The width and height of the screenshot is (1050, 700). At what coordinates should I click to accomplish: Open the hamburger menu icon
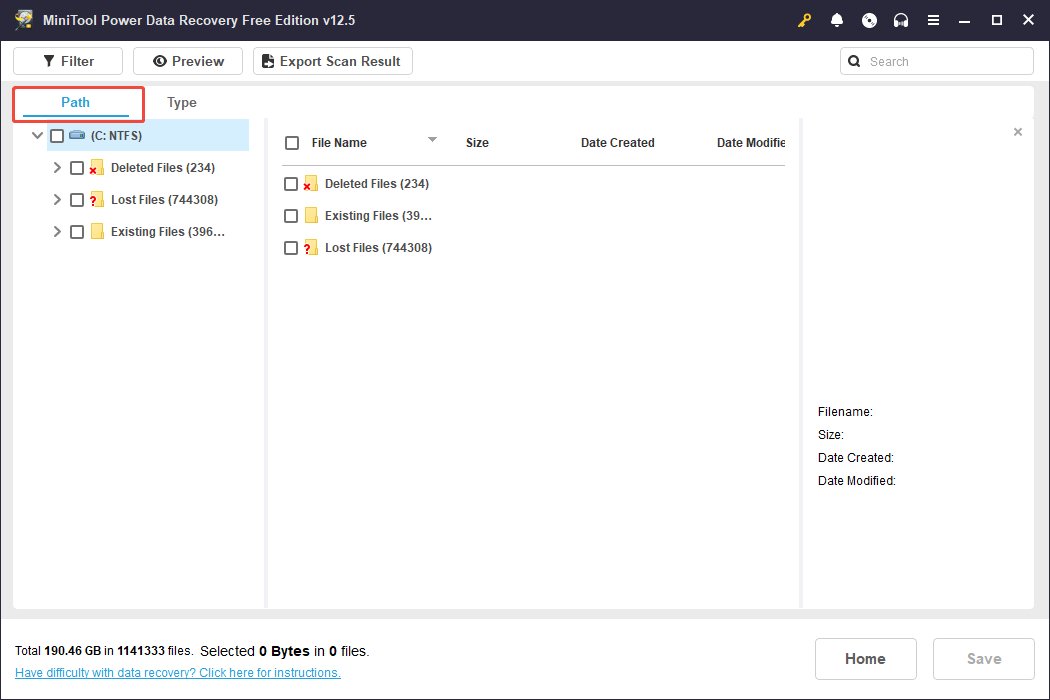tap(933, 20)
